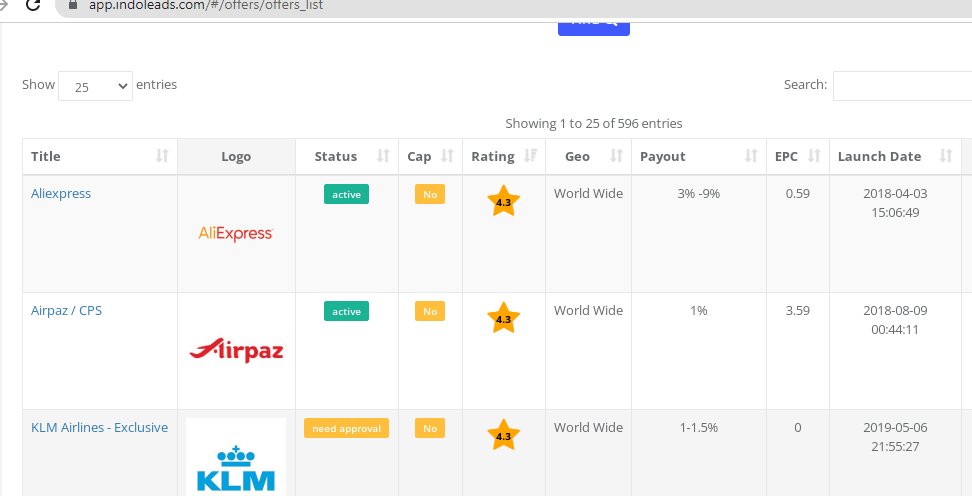Click the EPC value 0.59
This screenshot has width=972, height=496.
click(x=798, y=193)
